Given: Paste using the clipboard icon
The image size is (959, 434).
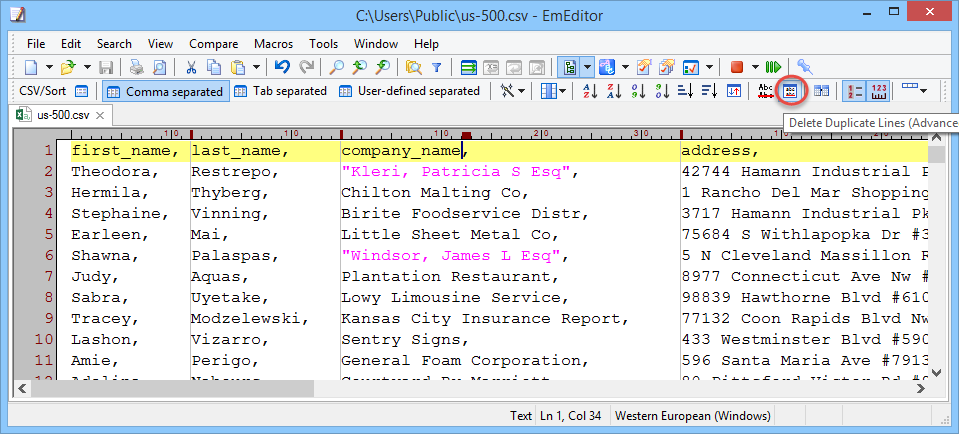Looking at the screenshot, I should (238, 67).
